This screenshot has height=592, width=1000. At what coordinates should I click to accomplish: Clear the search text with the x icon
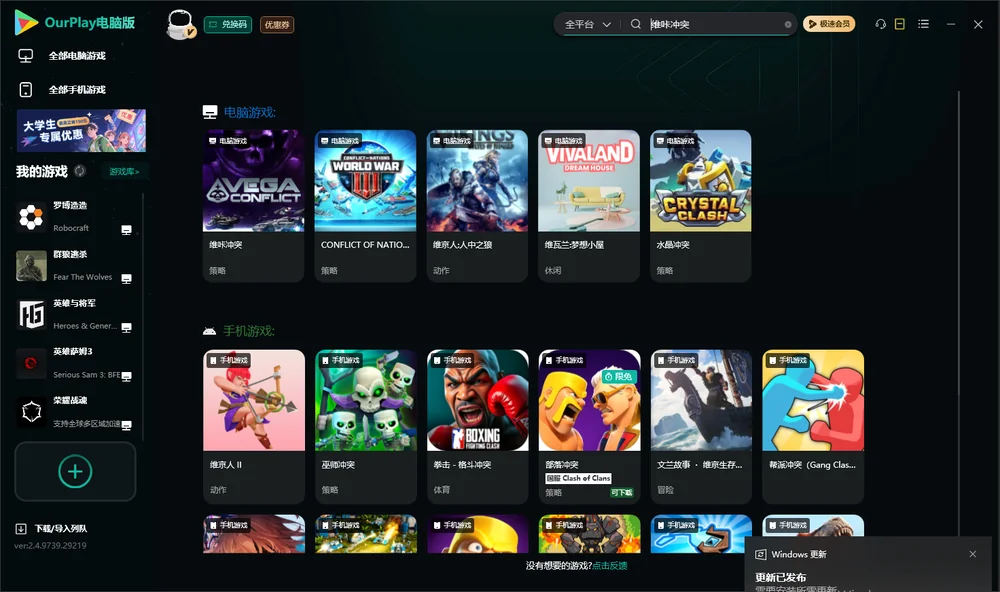point(788,24)
